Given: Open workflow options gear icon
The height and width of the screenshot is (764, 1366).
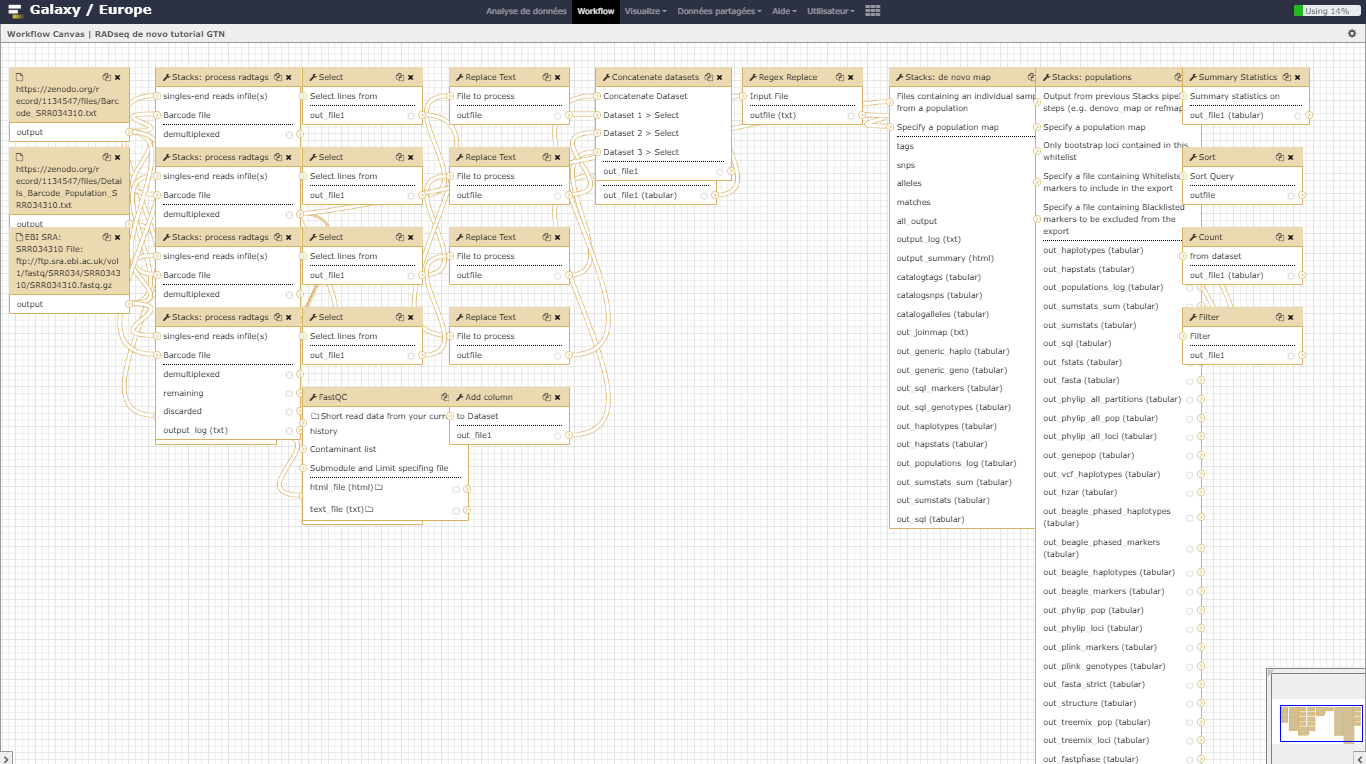Looking at the screenshot, I should pyautogui.click(x=1352, y=33).
